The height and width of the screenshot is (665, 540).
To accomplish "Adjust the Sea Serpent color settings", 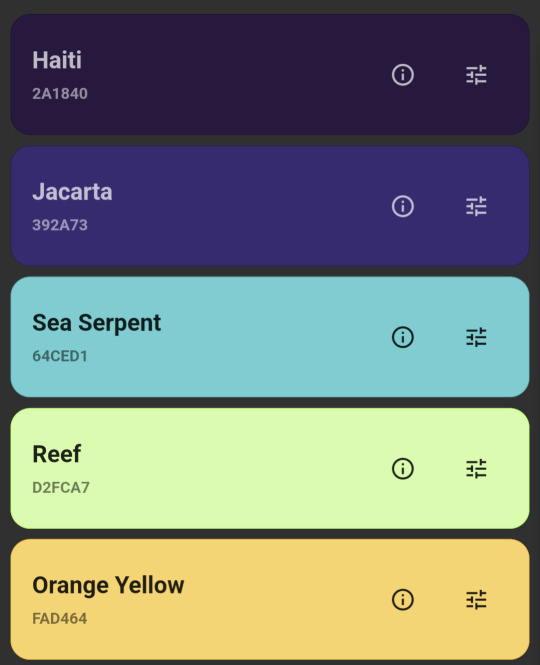I will (476, 337).
